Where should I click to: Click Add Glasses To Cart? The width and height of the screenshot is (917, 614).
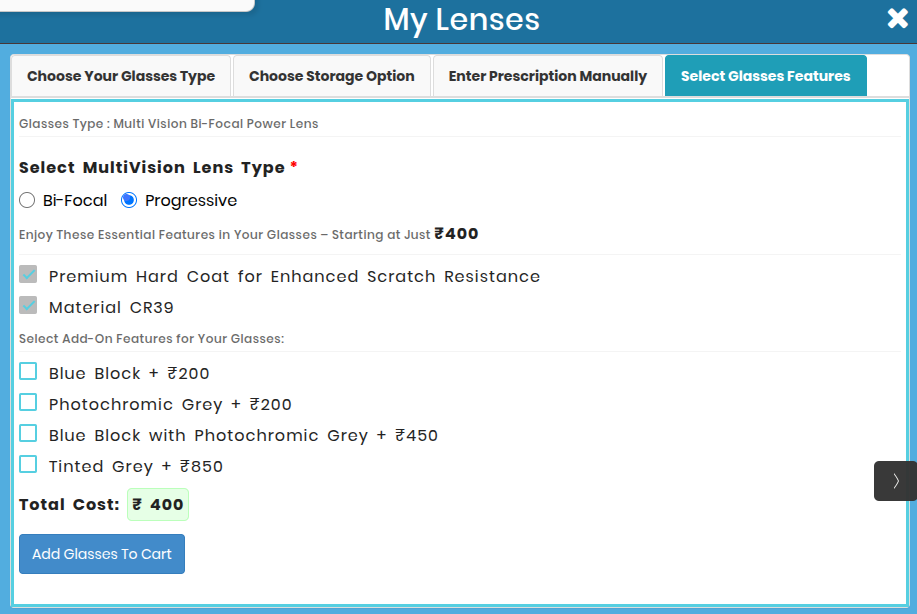tap(101, 553)
